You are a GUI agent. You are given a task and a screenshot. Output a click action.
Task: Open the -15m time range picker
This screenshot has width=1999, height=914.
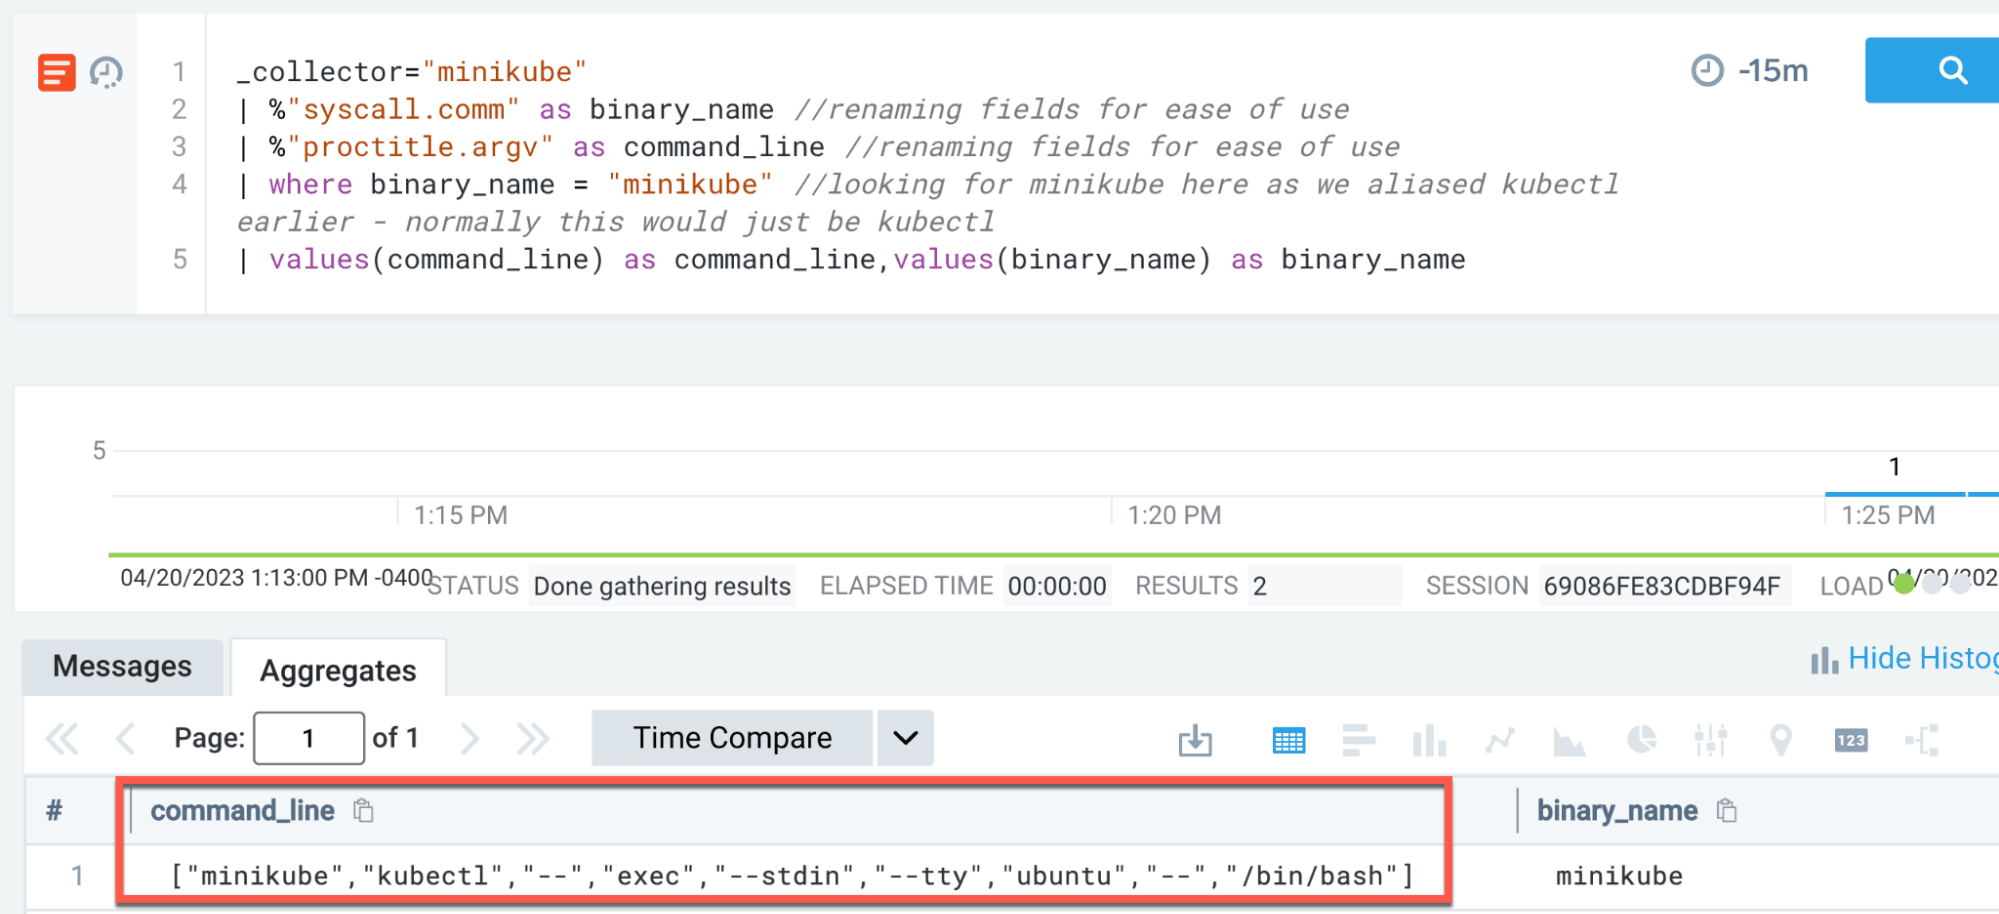(1750, 71)
